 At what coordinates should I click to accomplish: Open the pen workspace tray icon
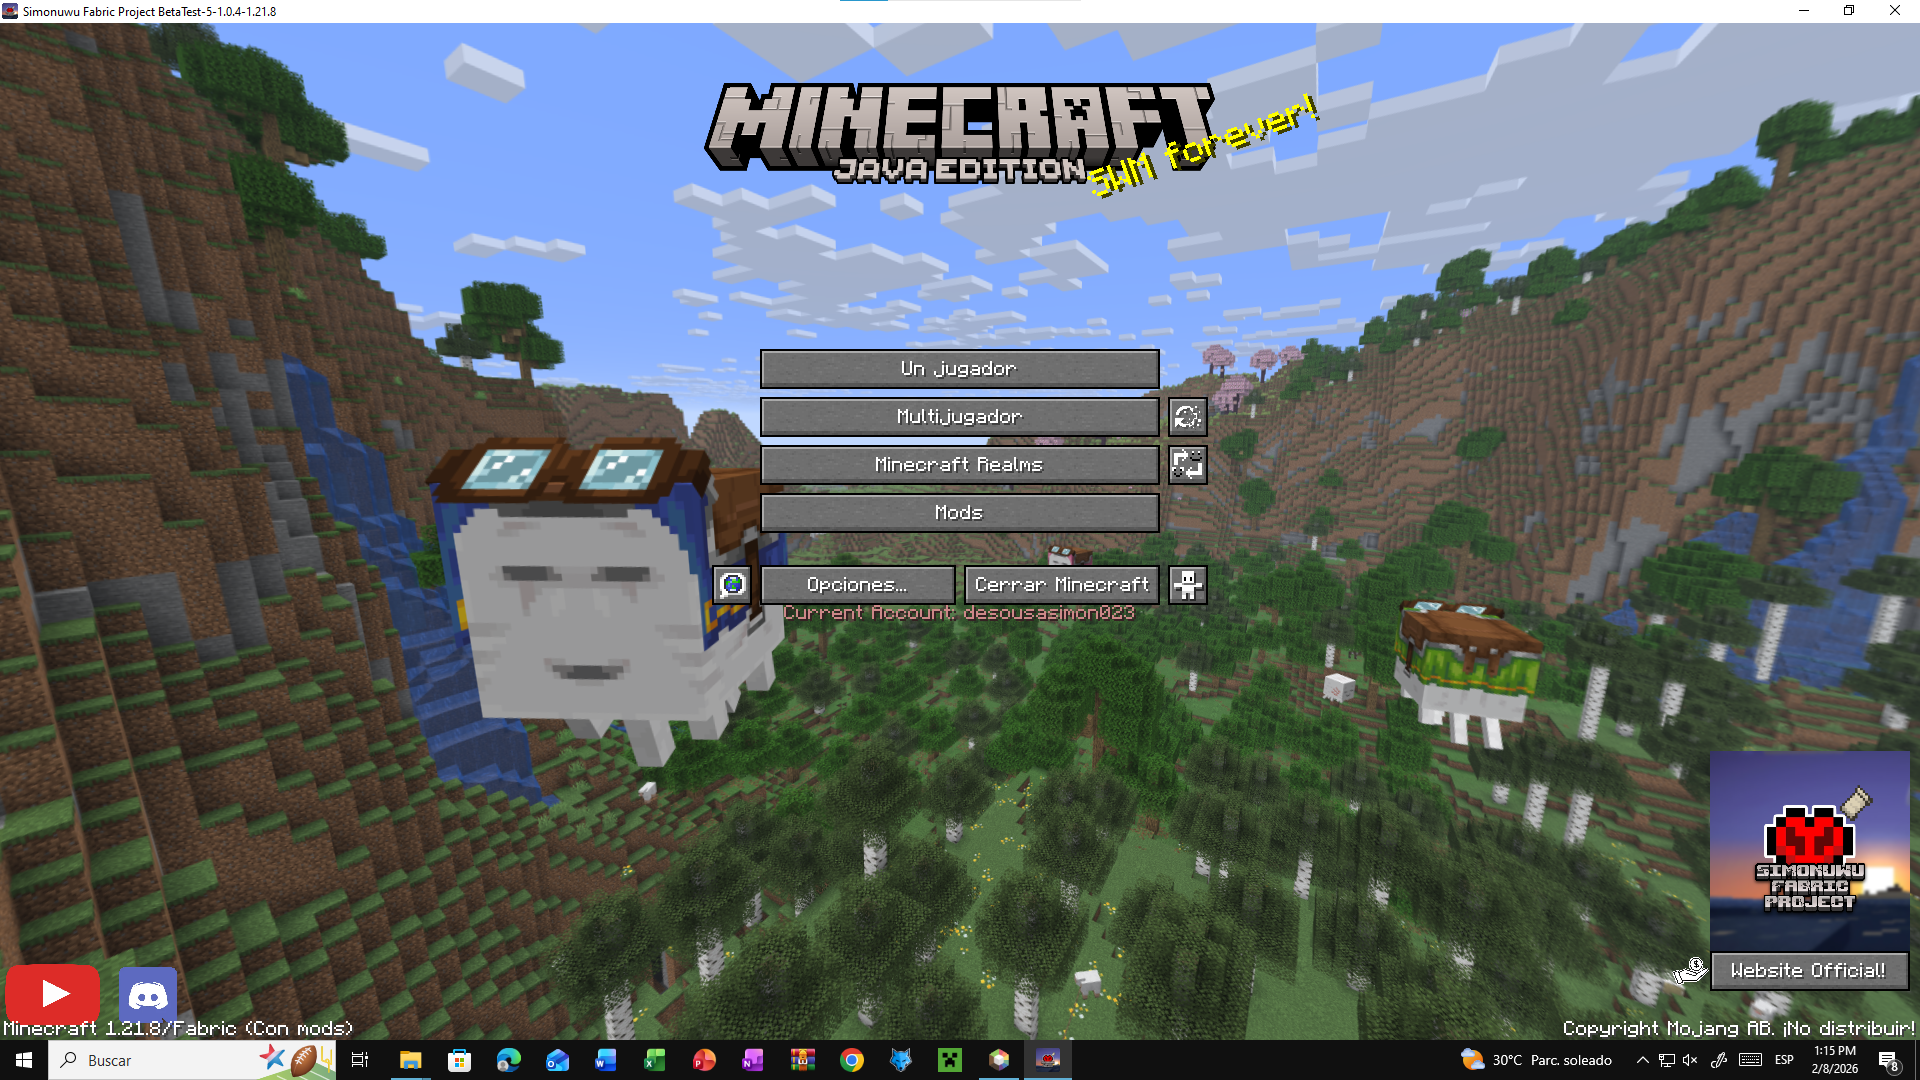1719,1060
